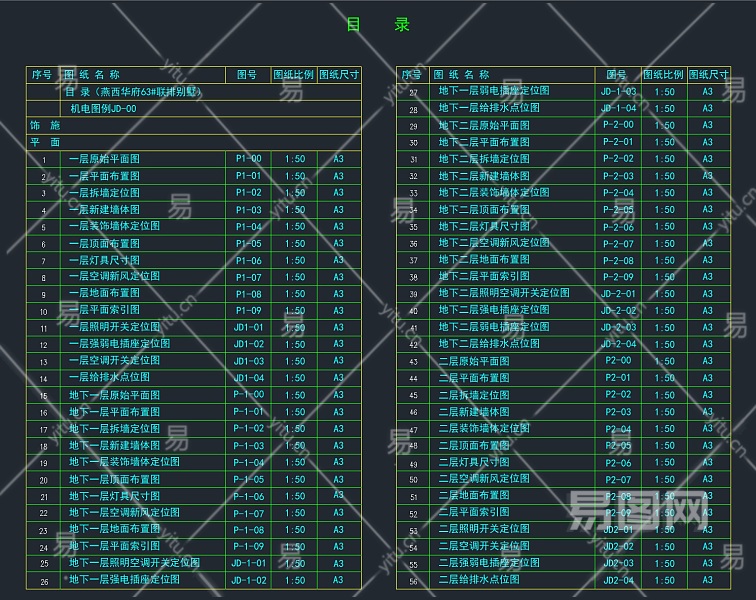
Task: Select row text 二层原始平面图
Action: 474,361
